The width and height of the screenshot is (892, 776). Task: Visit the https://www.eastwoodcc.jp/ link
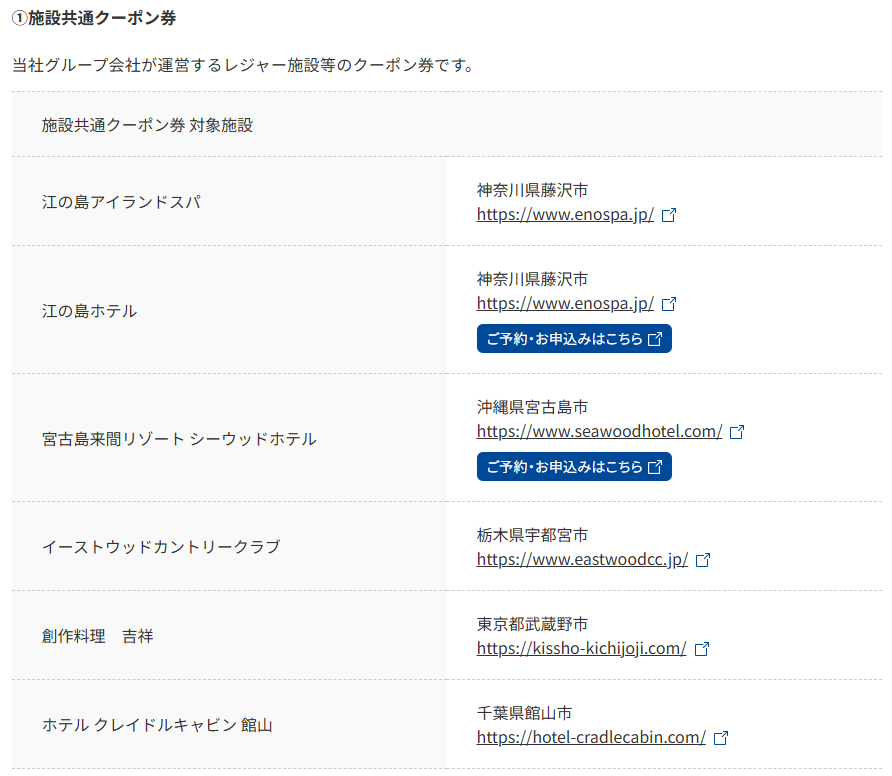tap(582, 560)
